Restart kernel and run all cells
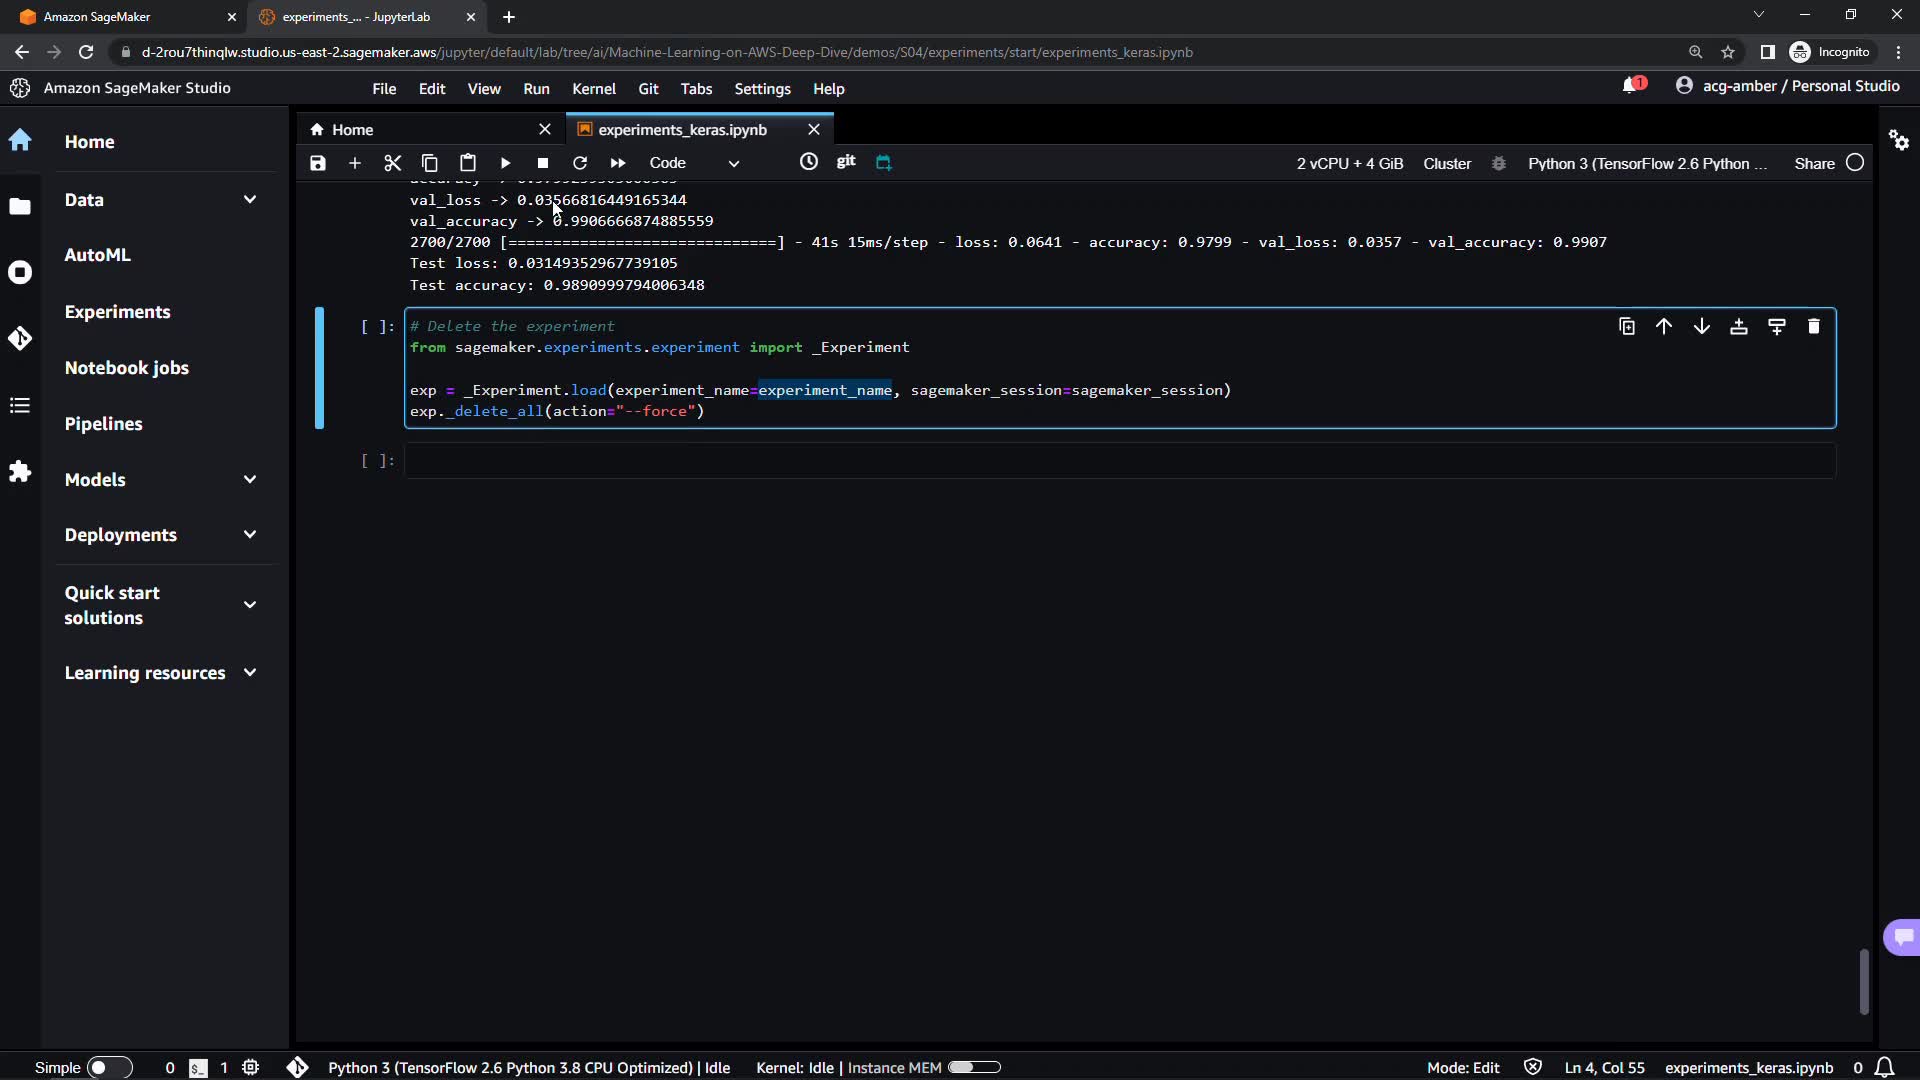The width and height of the screenshot is (1920, 1080). tap(618, 163)
